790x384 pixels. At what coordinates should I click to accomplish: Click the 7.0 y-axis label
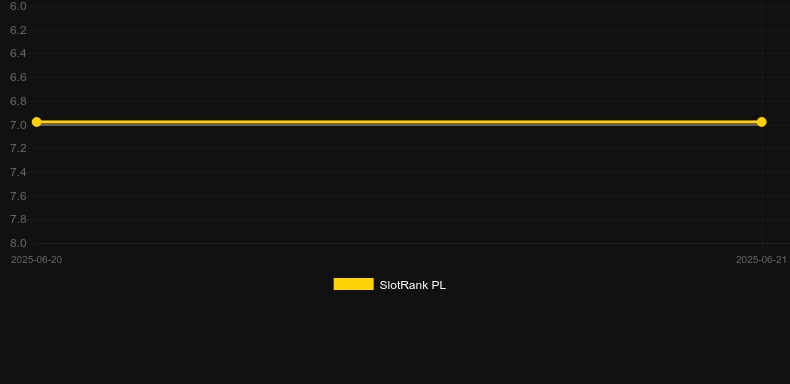pos(18,125)
